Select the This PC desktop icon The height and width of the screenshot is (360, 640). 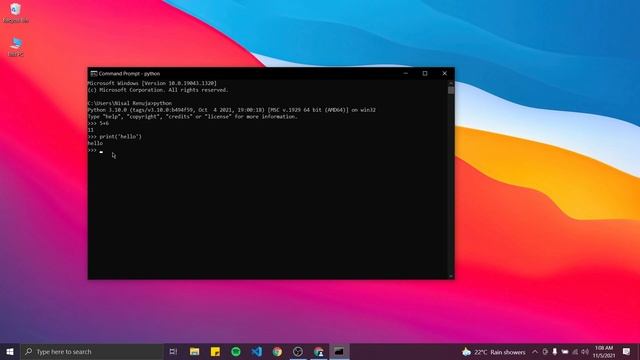coord(16,47)
